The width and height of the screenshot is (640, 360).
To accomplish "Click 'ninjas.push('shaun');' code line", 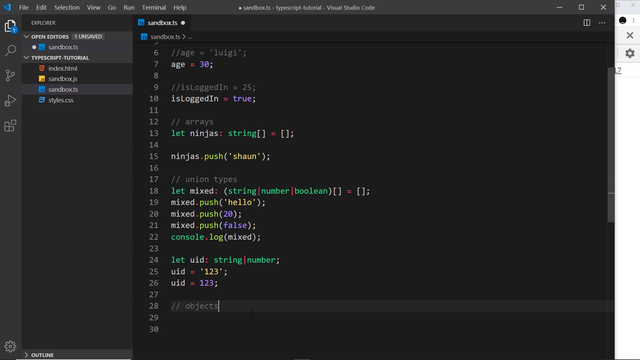I will 220,156.
